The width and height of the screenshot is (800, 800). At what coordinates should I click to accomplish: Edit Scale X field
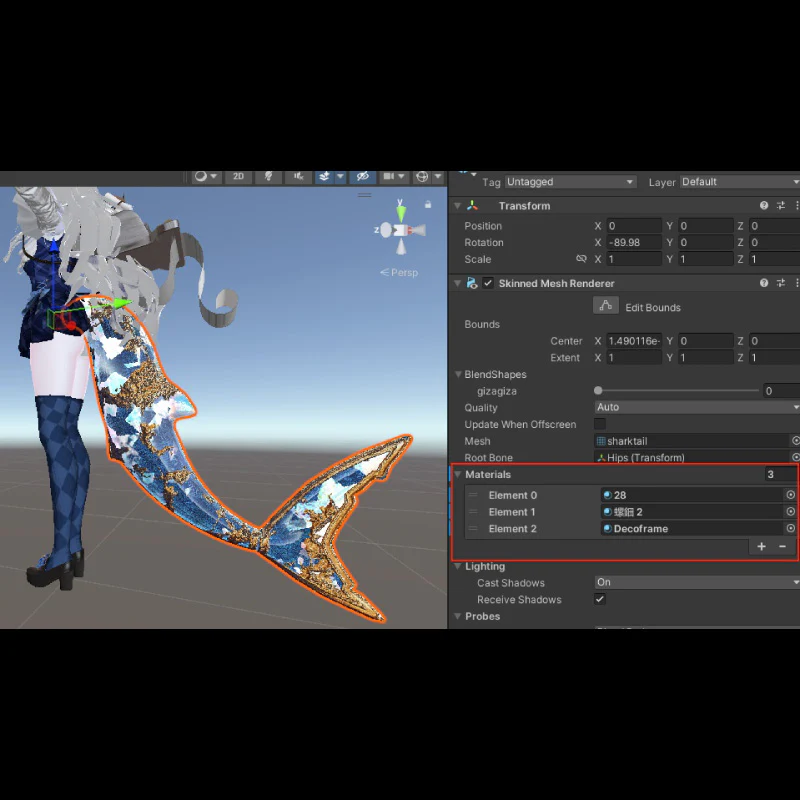click(x=634, y=259)
